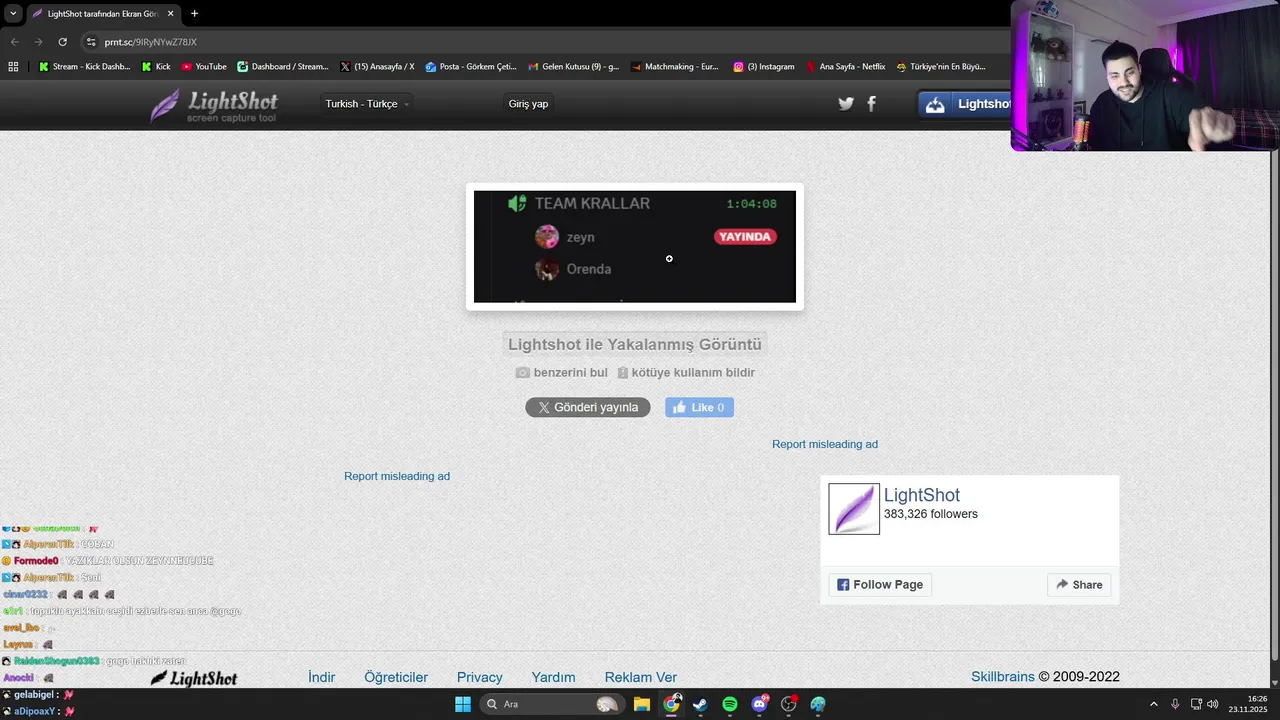Click the microphone icon in system tray
Viewport: 1280px width, 720px height.
[1175, 704]
